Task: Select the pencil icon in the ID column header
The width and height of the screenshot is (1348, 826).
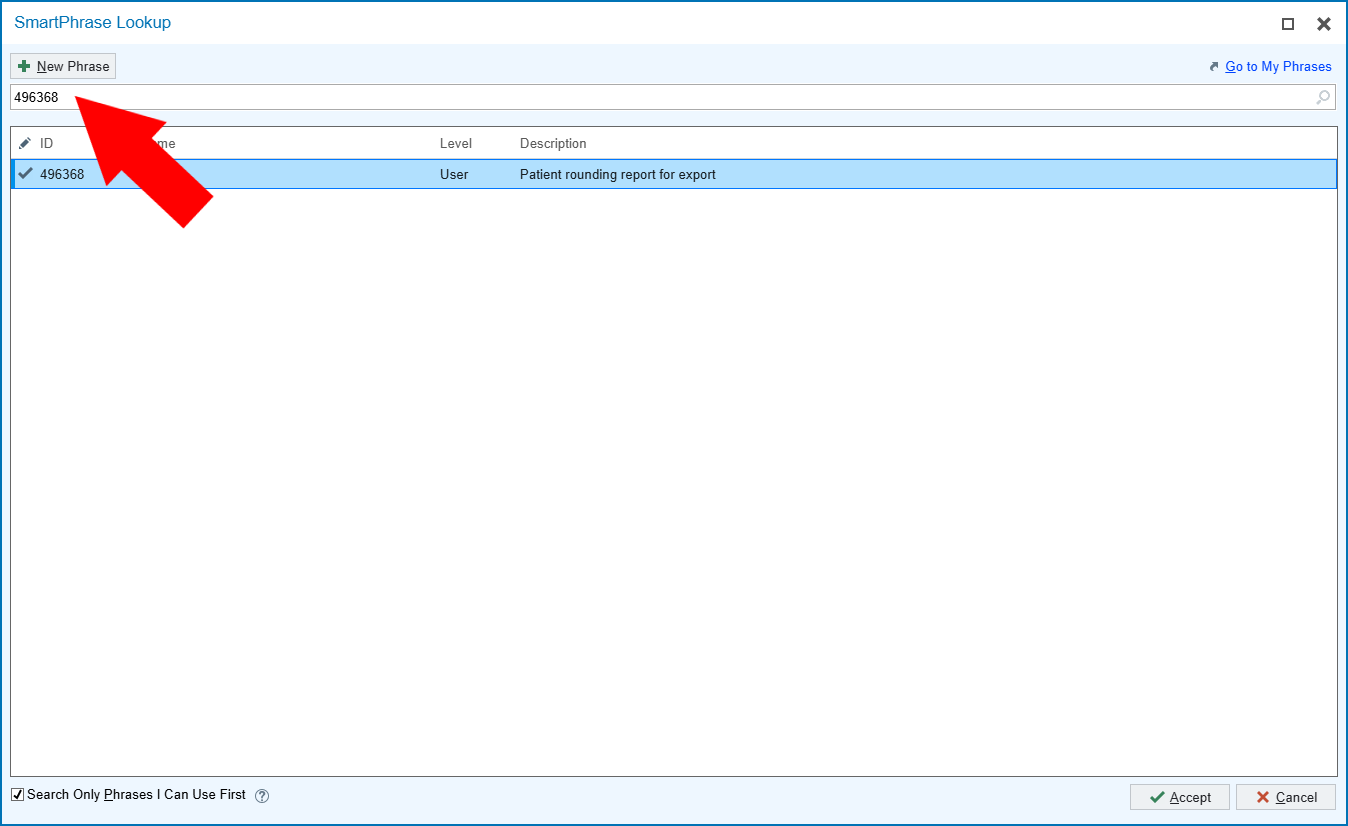Action: [x=26, y=143]
